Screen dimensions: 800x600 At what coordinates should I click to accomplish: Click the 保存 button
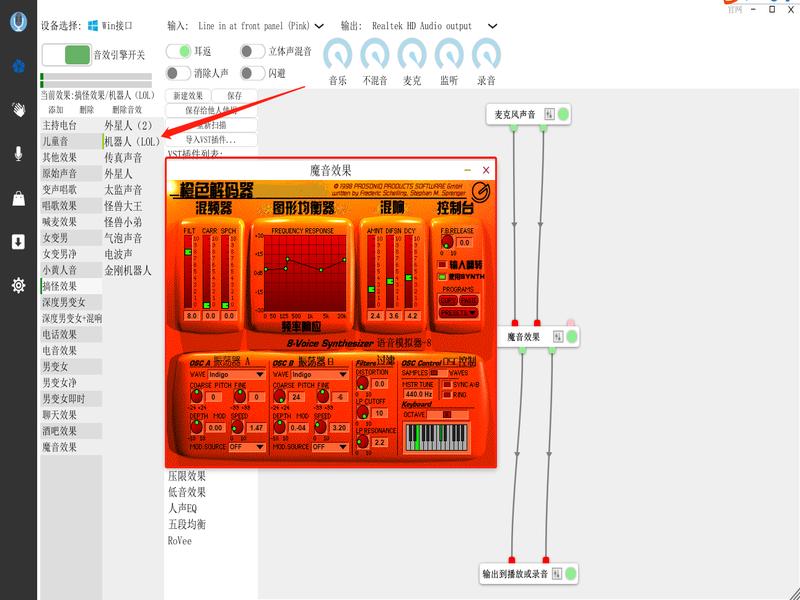point(235,95)
